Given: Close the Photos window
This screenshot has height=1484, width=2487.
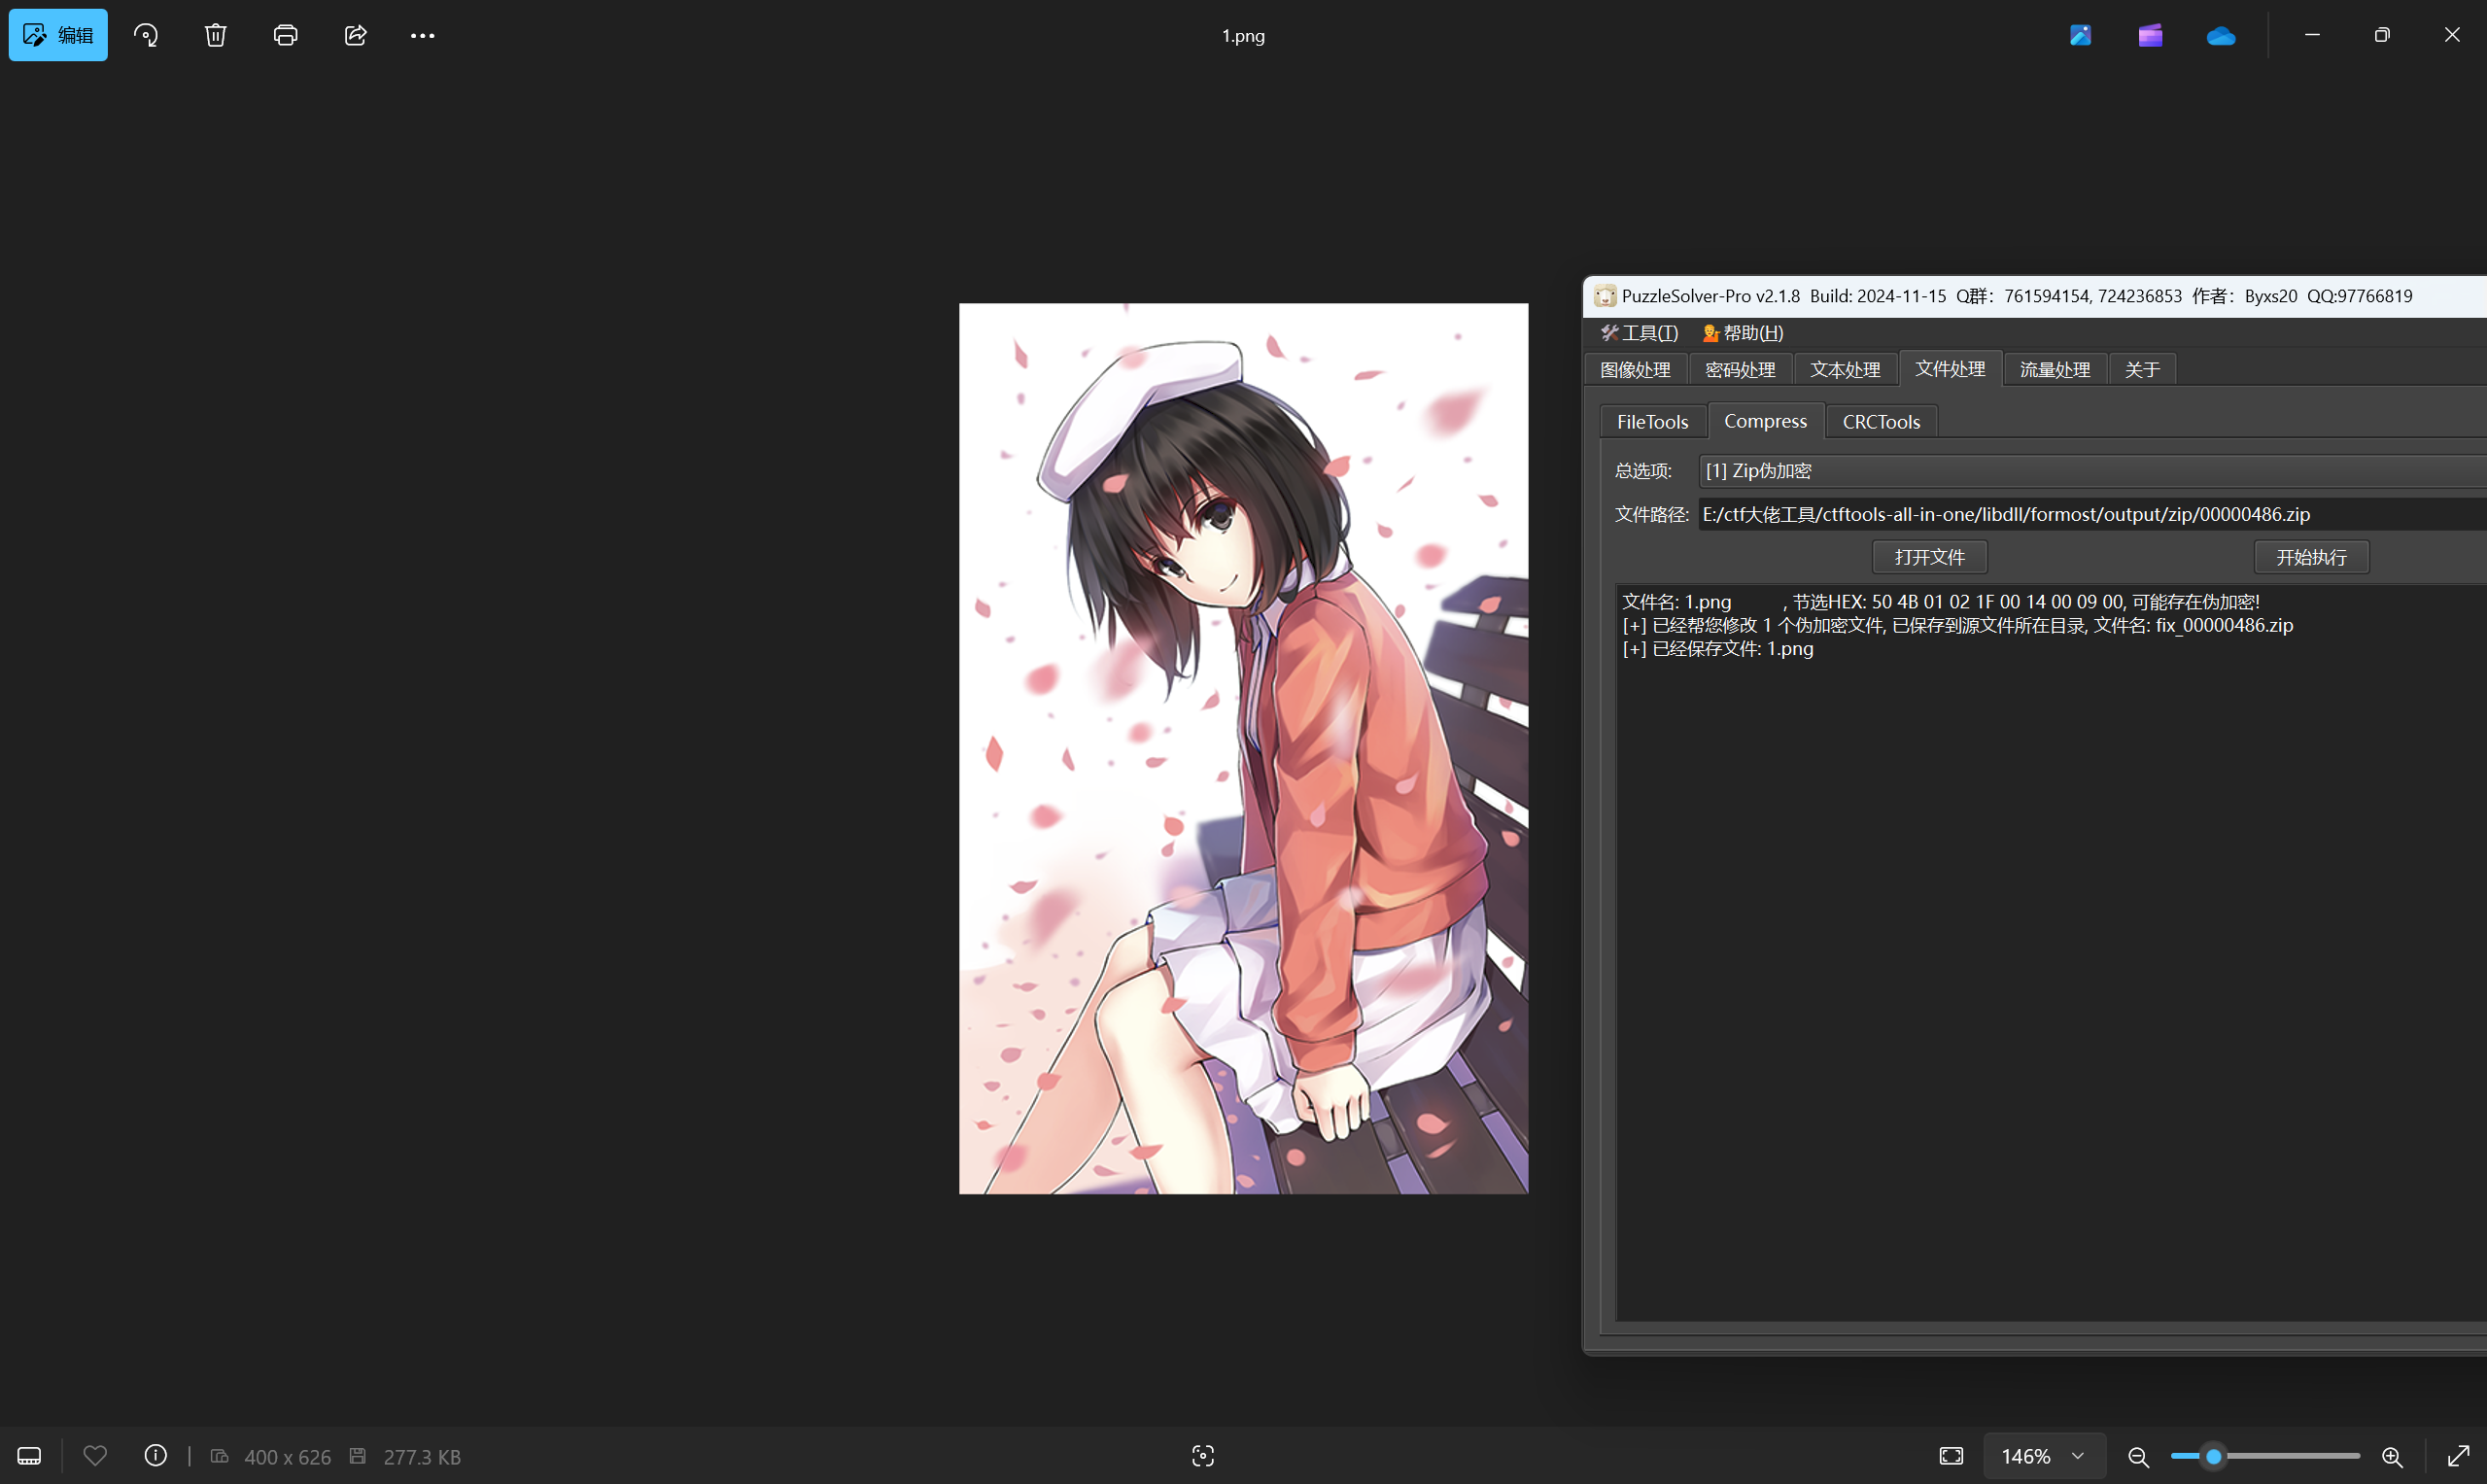Looking at the screenshot, I should tap(2452, 35).
